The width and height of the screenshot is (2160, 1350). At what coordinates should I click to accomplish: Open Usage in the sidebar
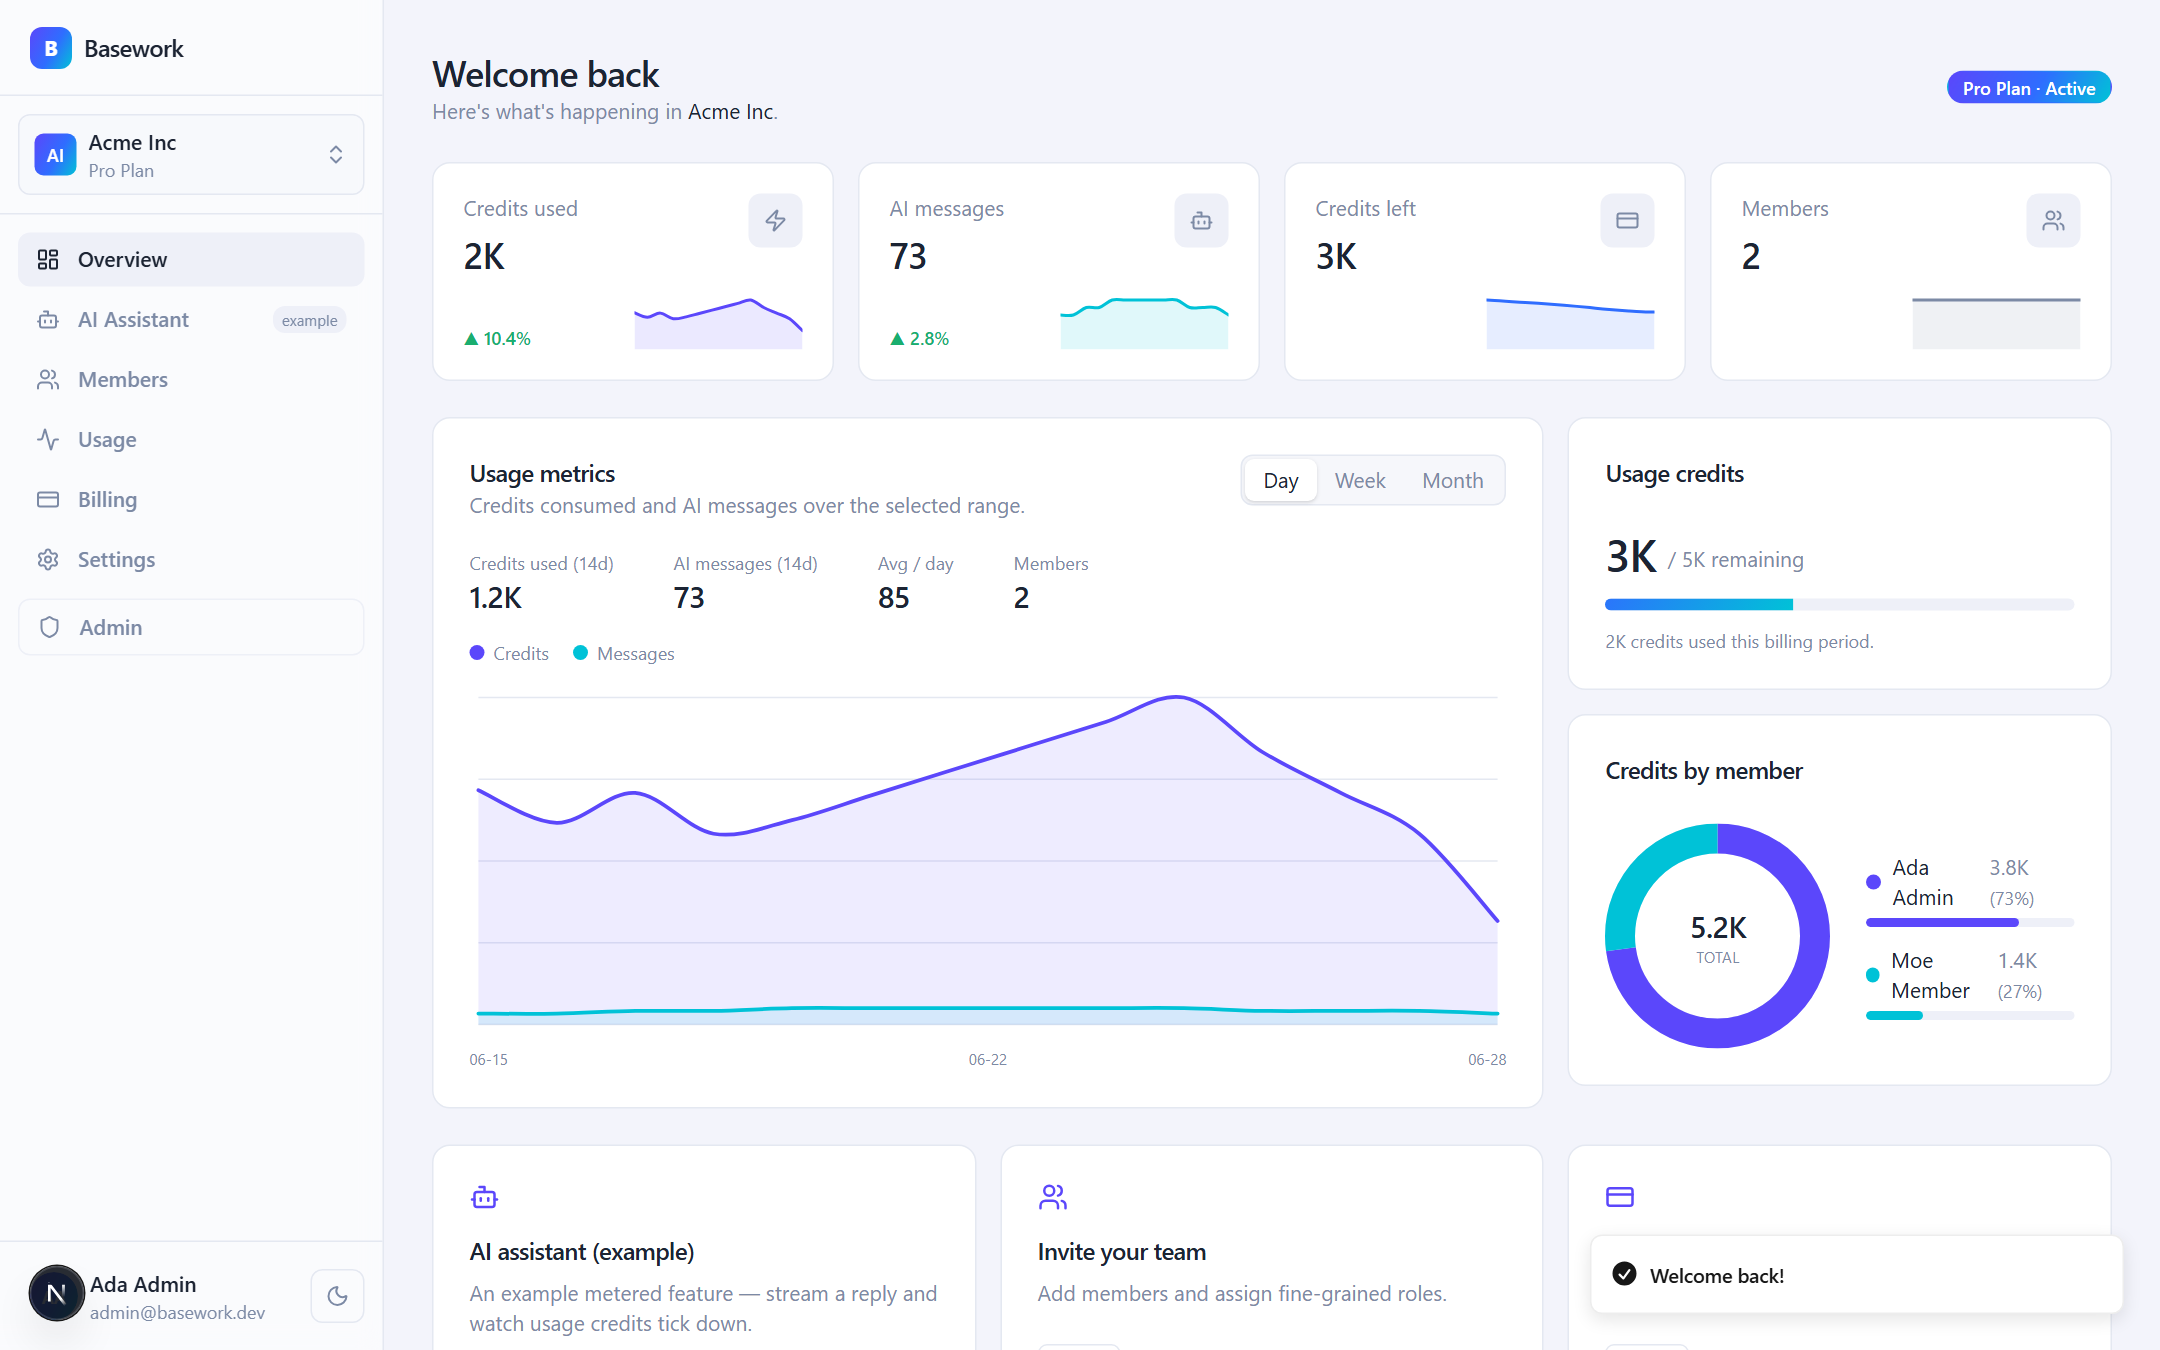[191, 440]
